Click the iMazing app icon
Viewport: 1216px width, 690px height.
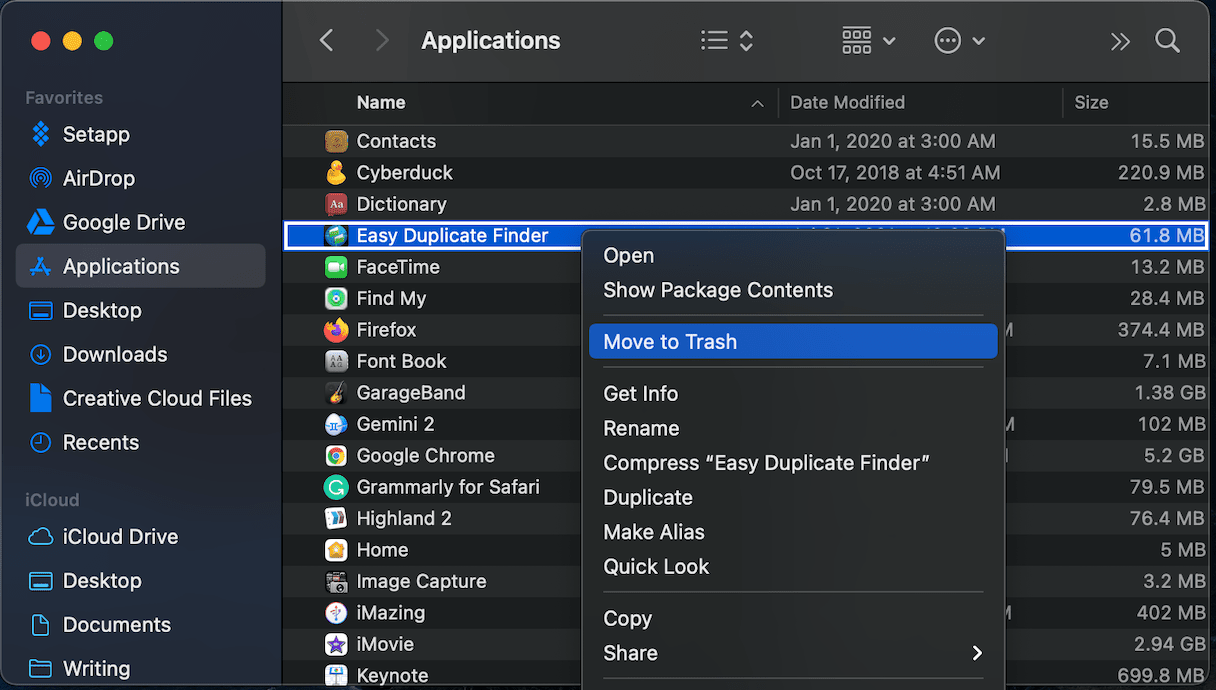[x=336, y=613]
